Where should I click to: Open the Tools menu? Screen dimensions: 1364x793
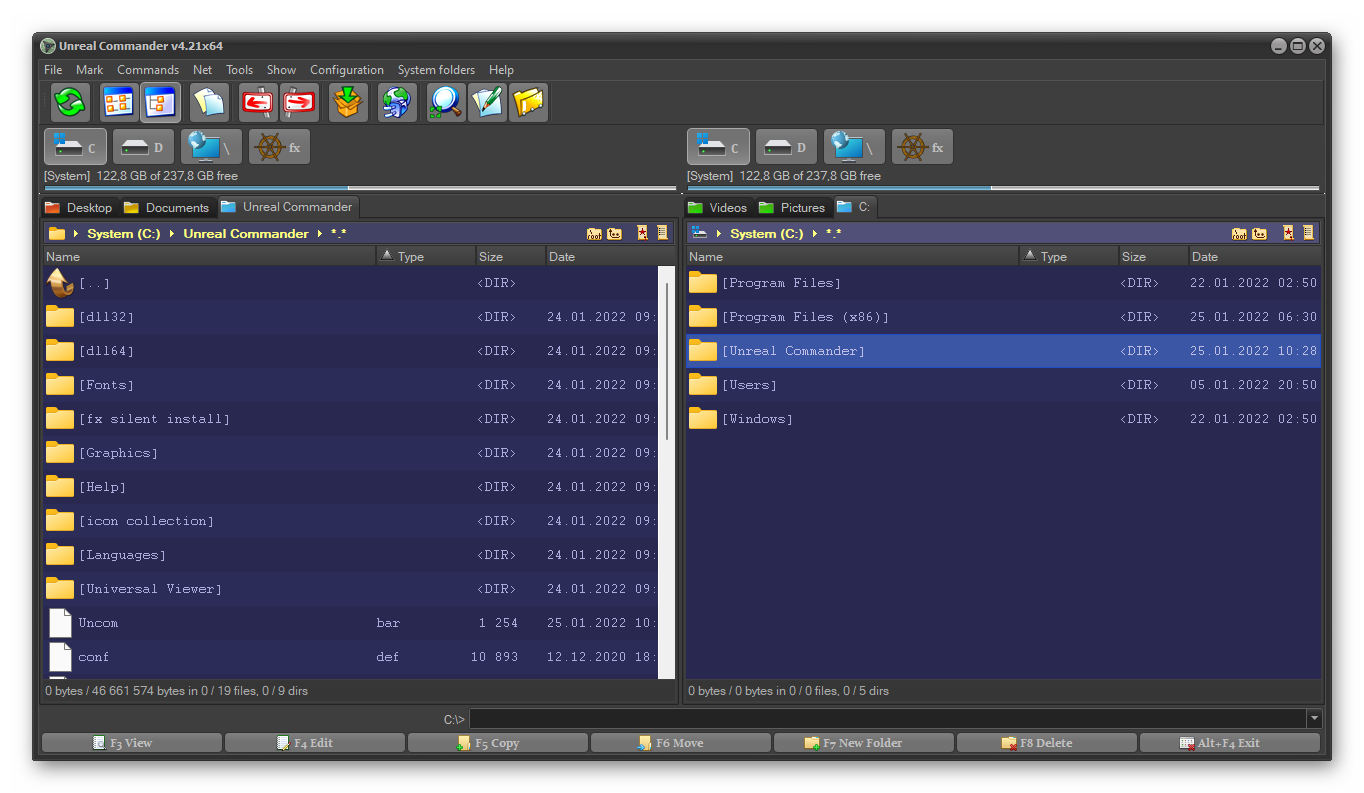click(x=239, y=70)
